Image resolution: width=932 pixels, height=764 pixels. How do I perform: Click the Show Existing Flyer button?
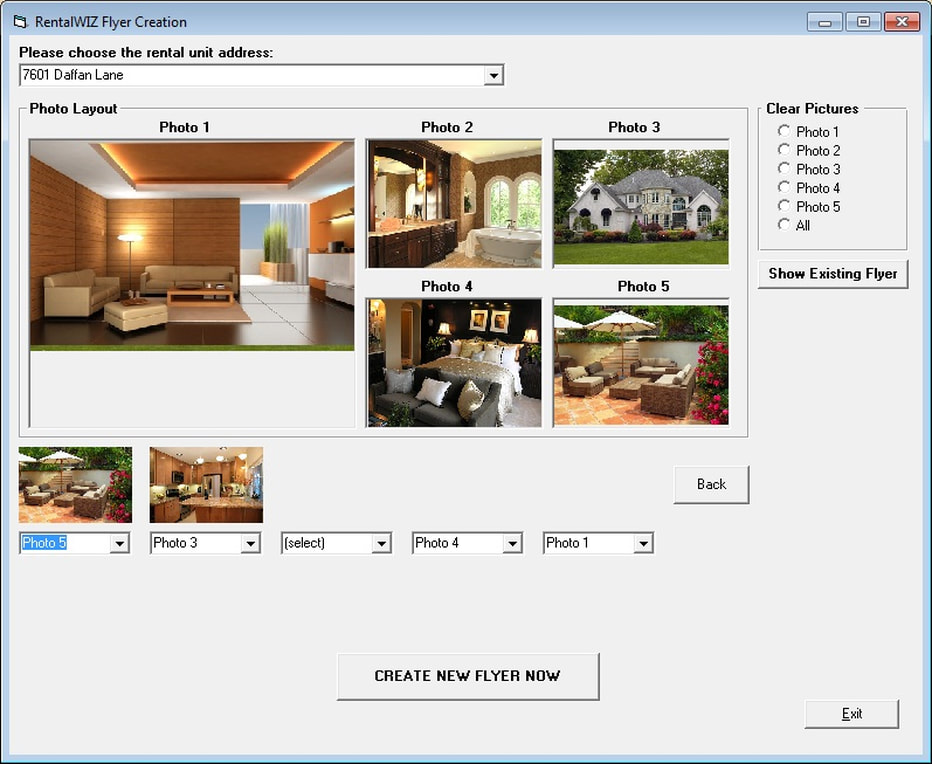(x=833, y=273)
